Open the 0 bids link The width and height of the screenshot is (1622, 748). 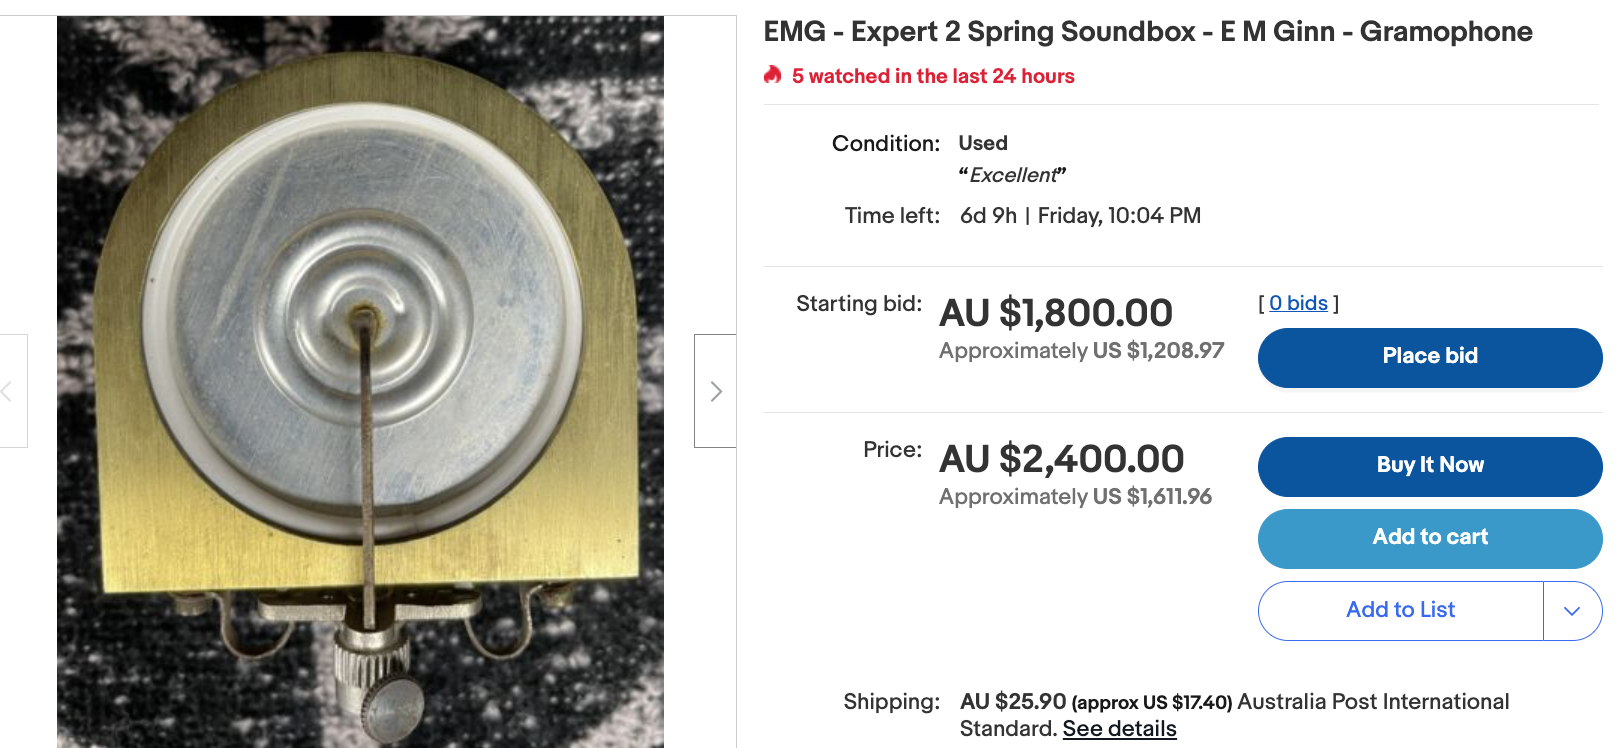(1298, 303)
